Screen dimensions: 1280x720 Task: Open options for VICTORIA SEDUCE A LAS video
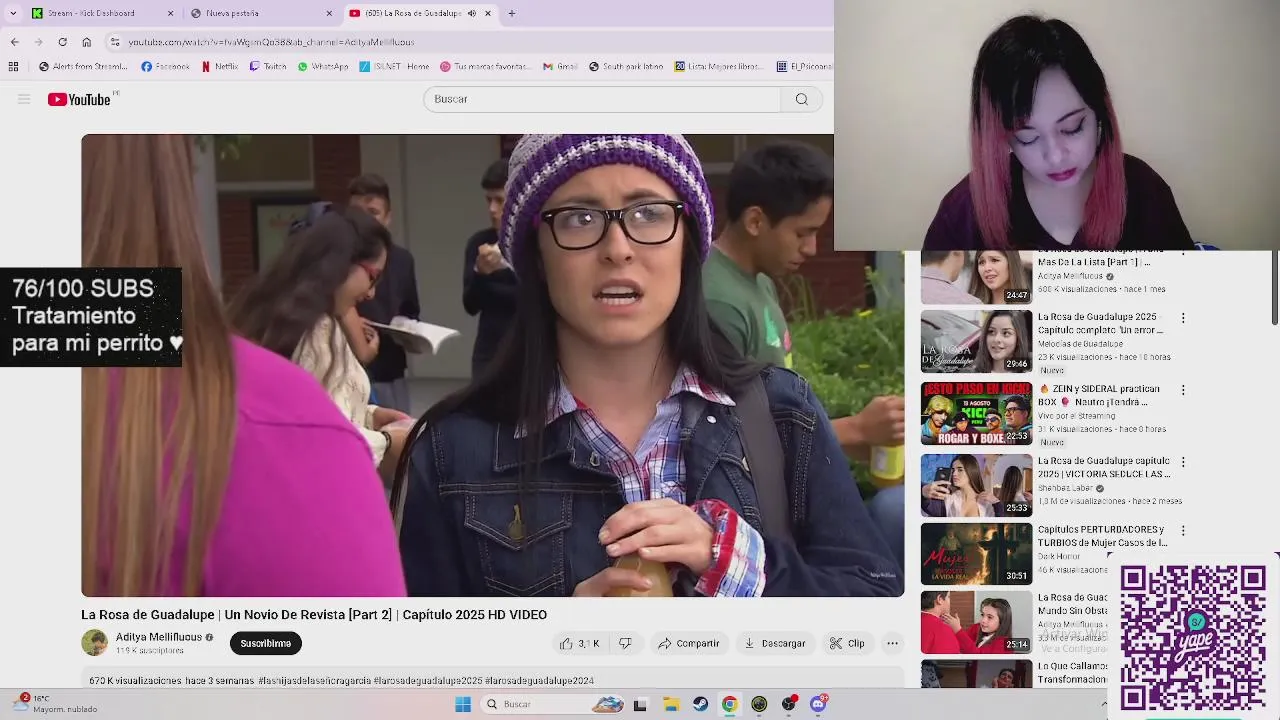[x=1183, y=462]
